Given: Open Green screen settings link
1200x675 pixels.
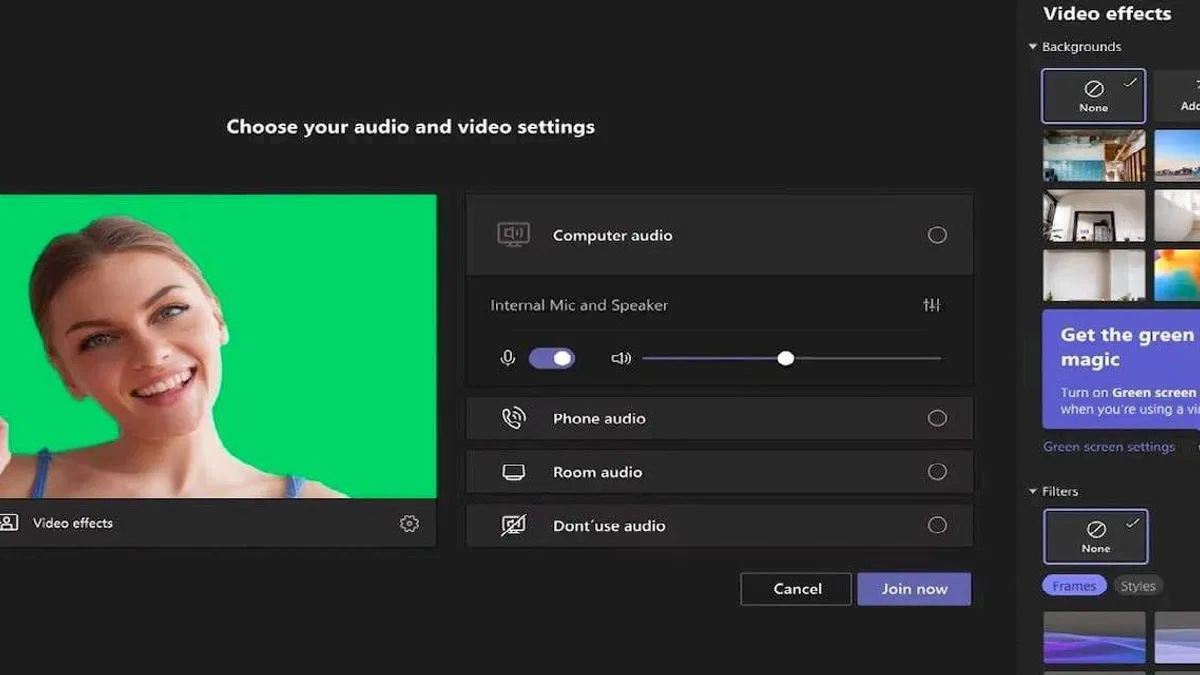Looking at the screenshot, I should (x=1109, y=447).
